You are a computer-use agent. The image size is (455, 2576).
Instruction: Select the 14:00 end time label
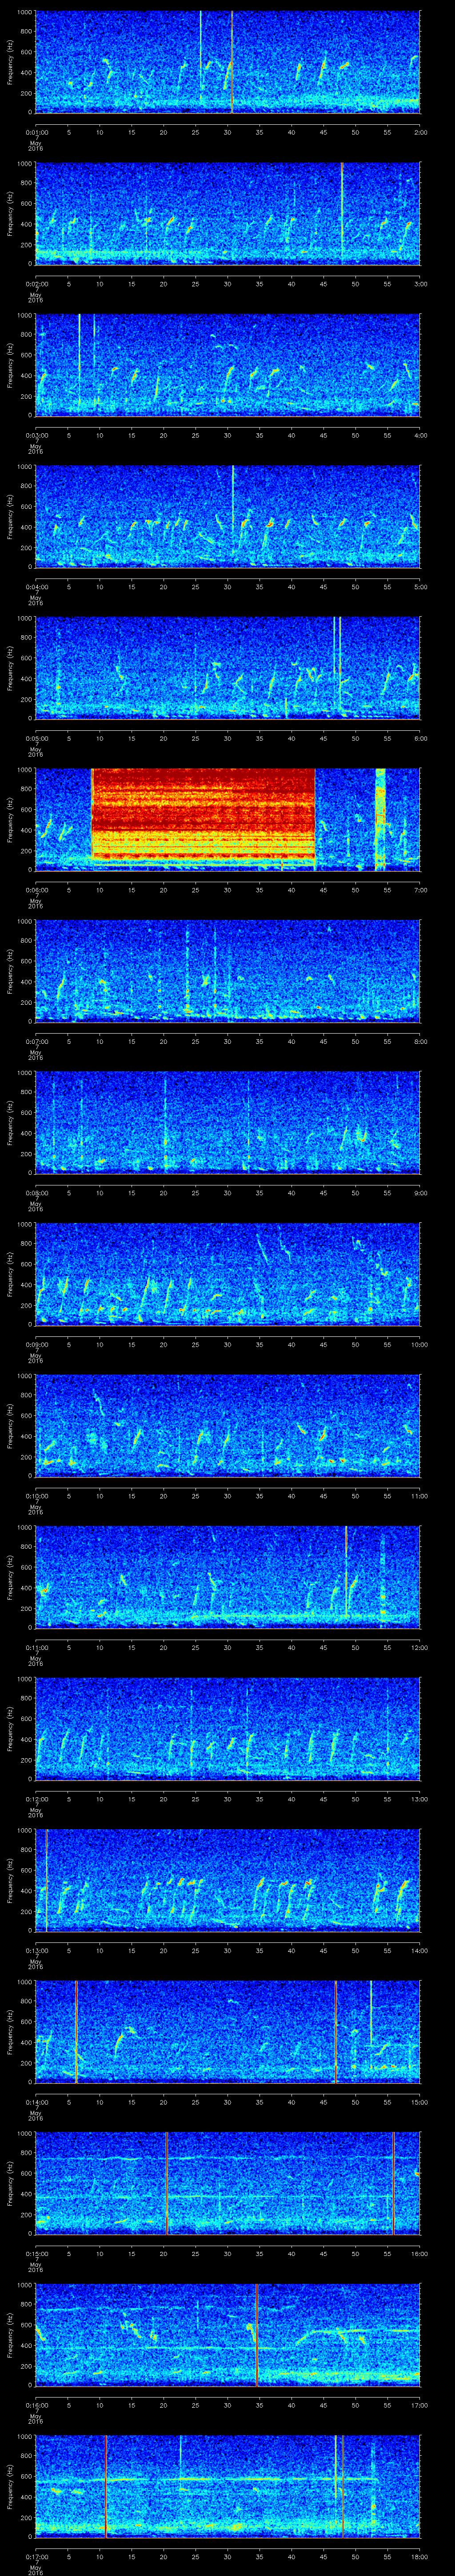[419, 1950]
